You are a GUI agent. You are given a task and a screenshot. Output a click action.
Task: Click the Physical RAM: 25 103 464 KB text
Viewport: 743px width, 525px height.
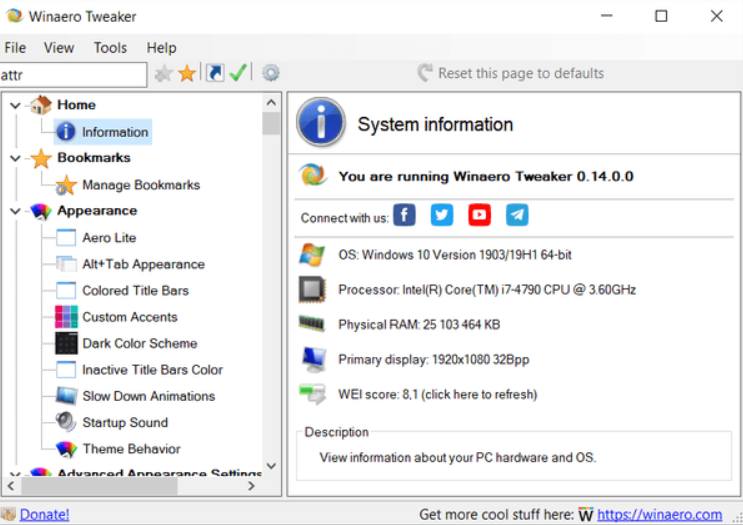click(x=419, y=325)
